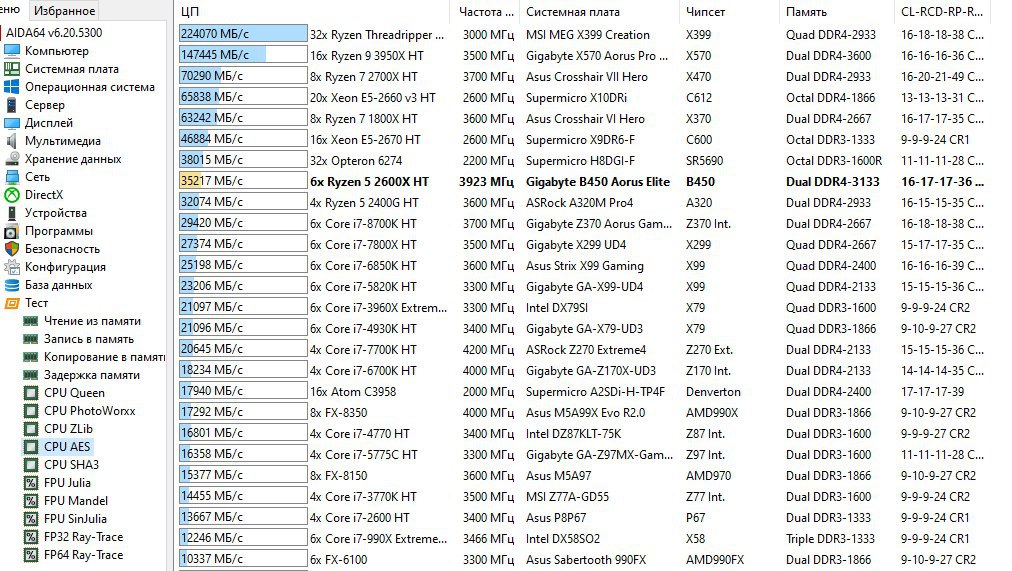
Task: Click the База данных icon
Action: click(12, 285)
